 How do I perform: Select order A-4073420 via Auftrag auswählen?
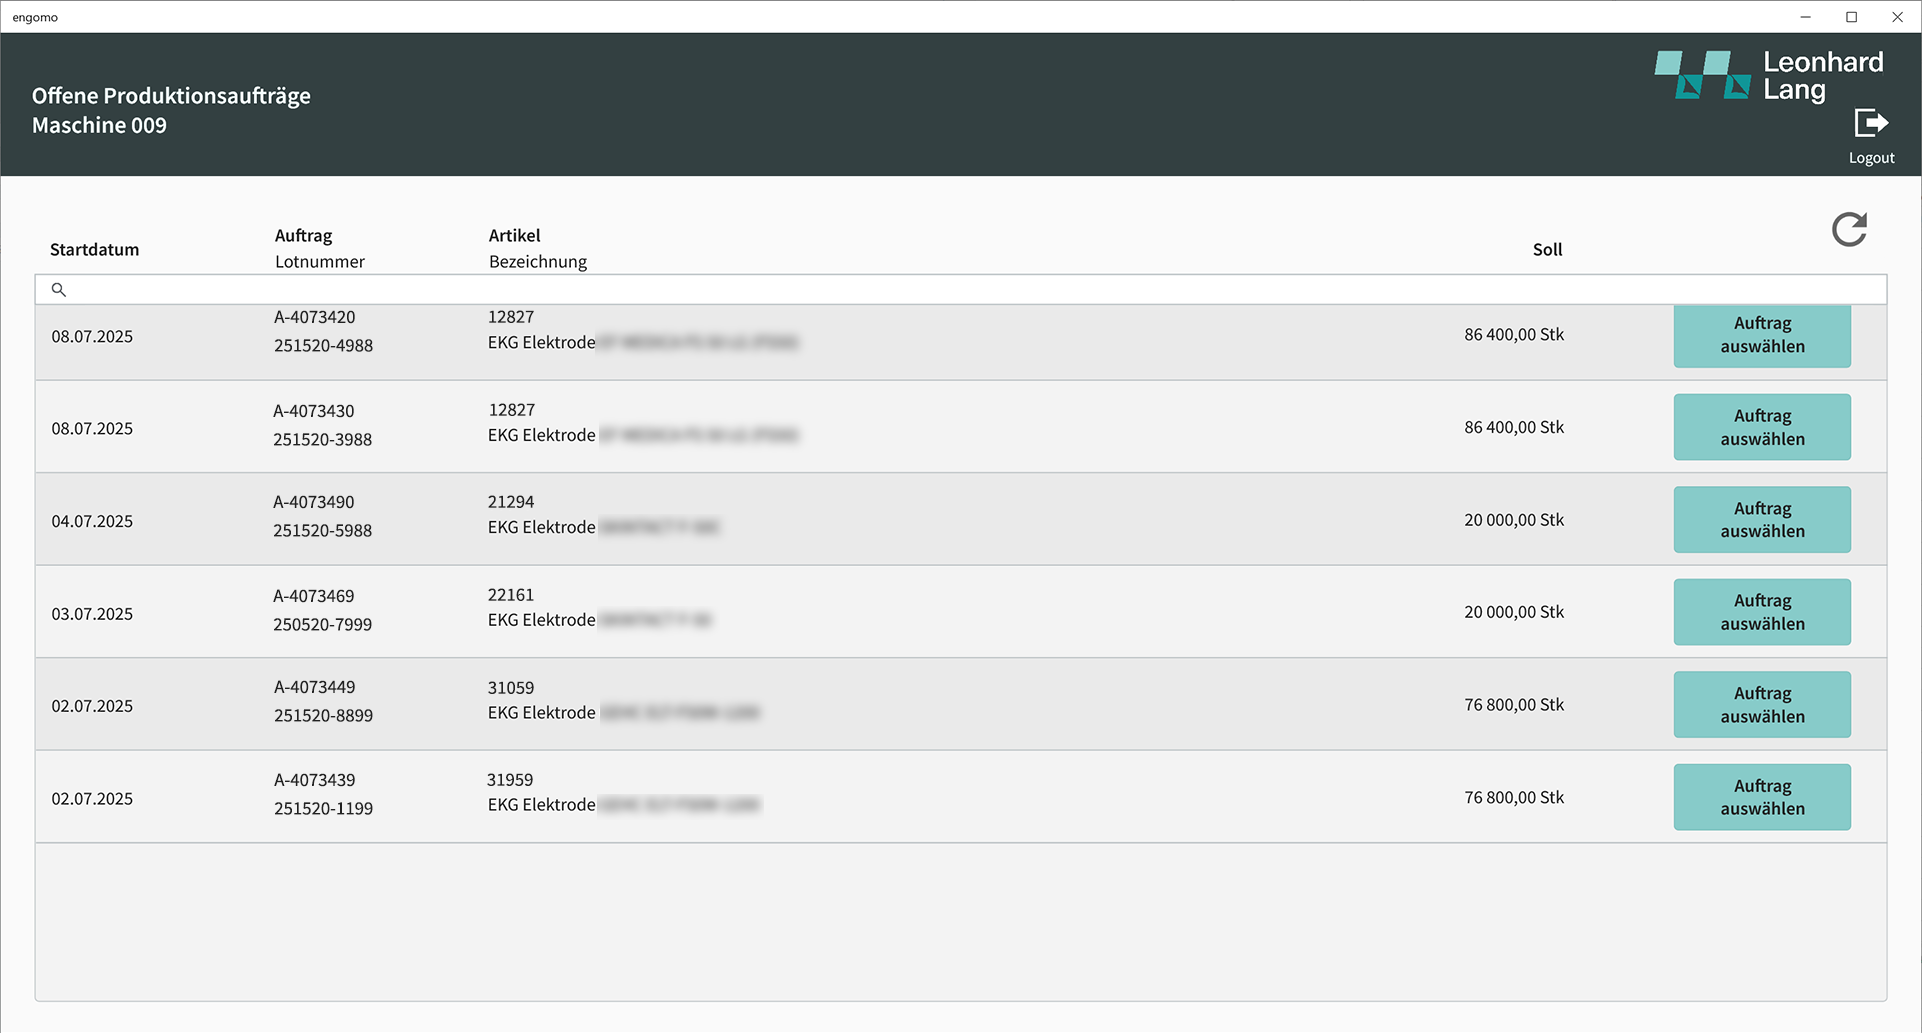click(x=1761, y=335)
